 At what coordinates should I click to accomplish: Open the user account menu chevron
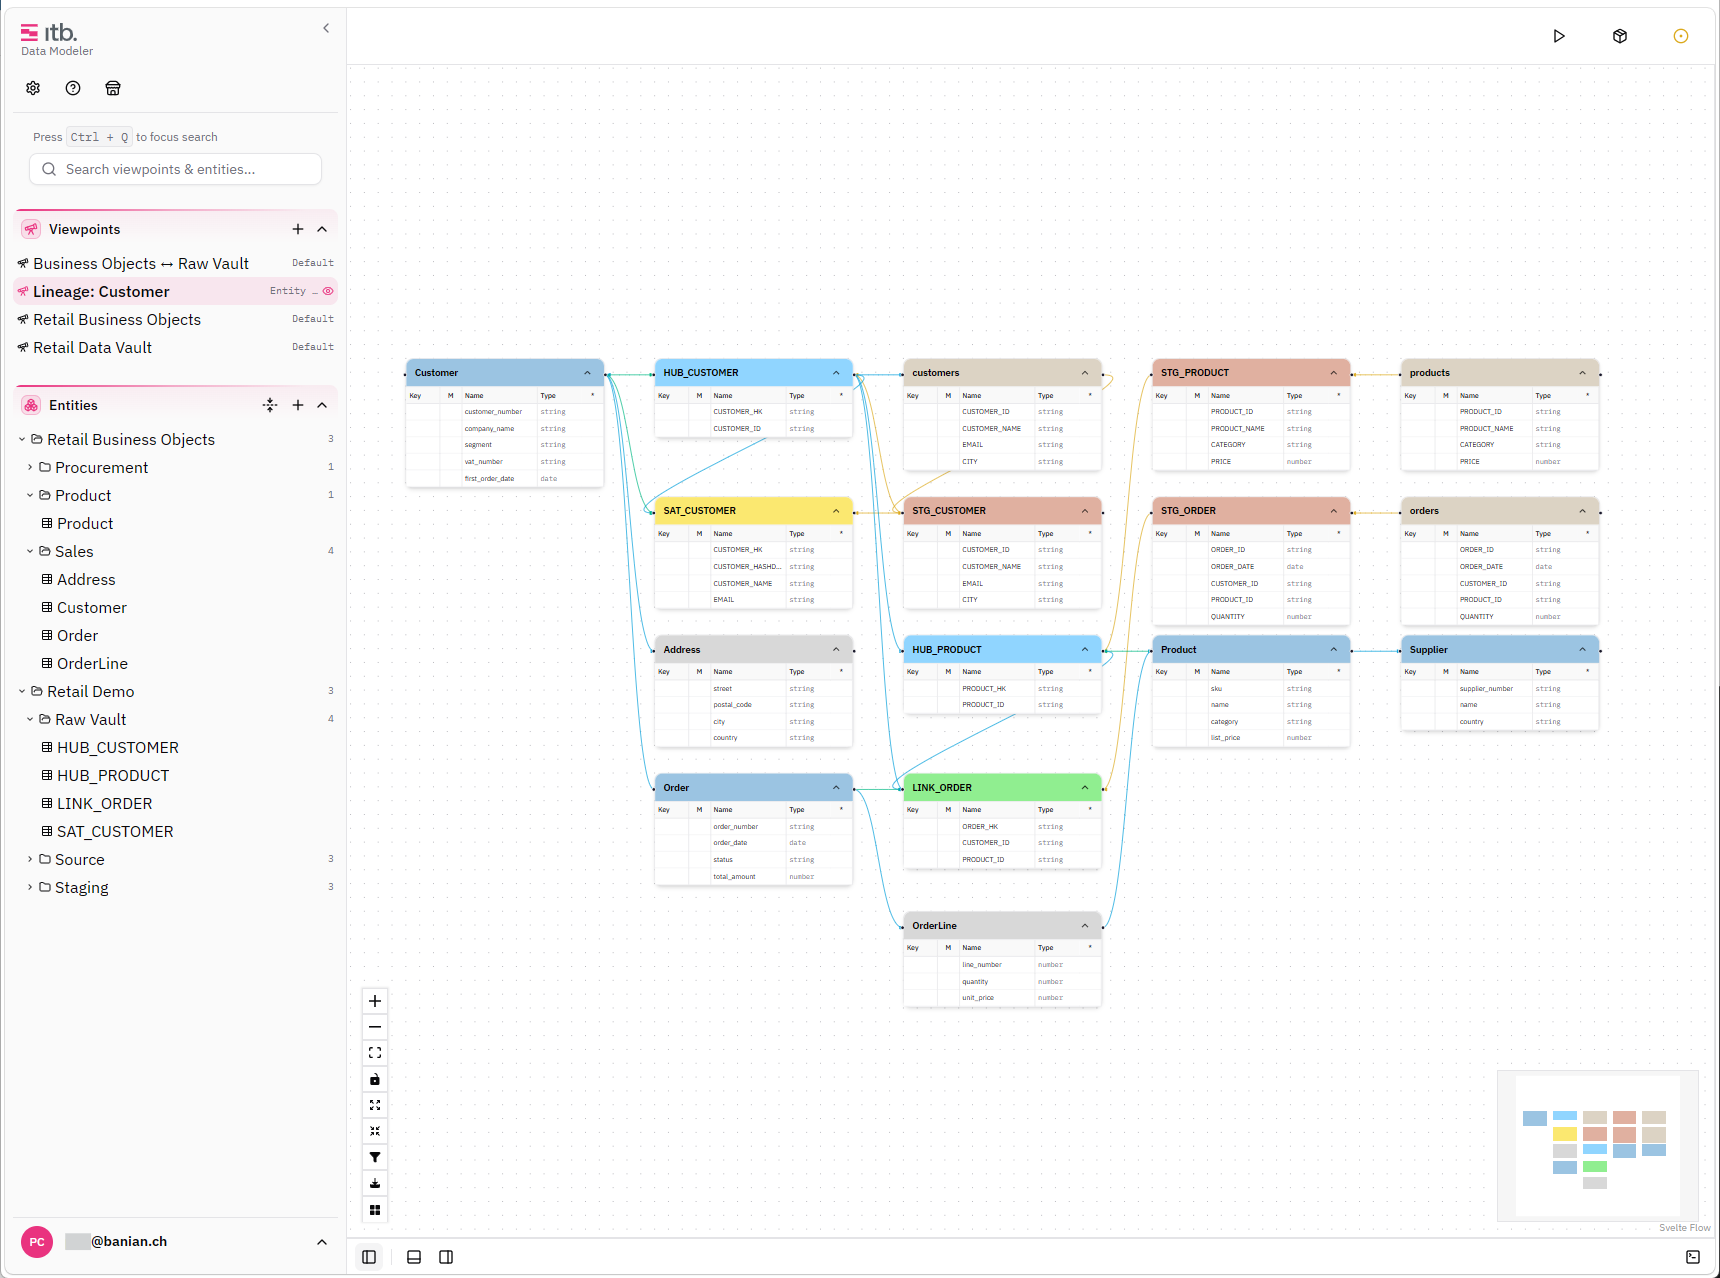(x=322, y=1242)
